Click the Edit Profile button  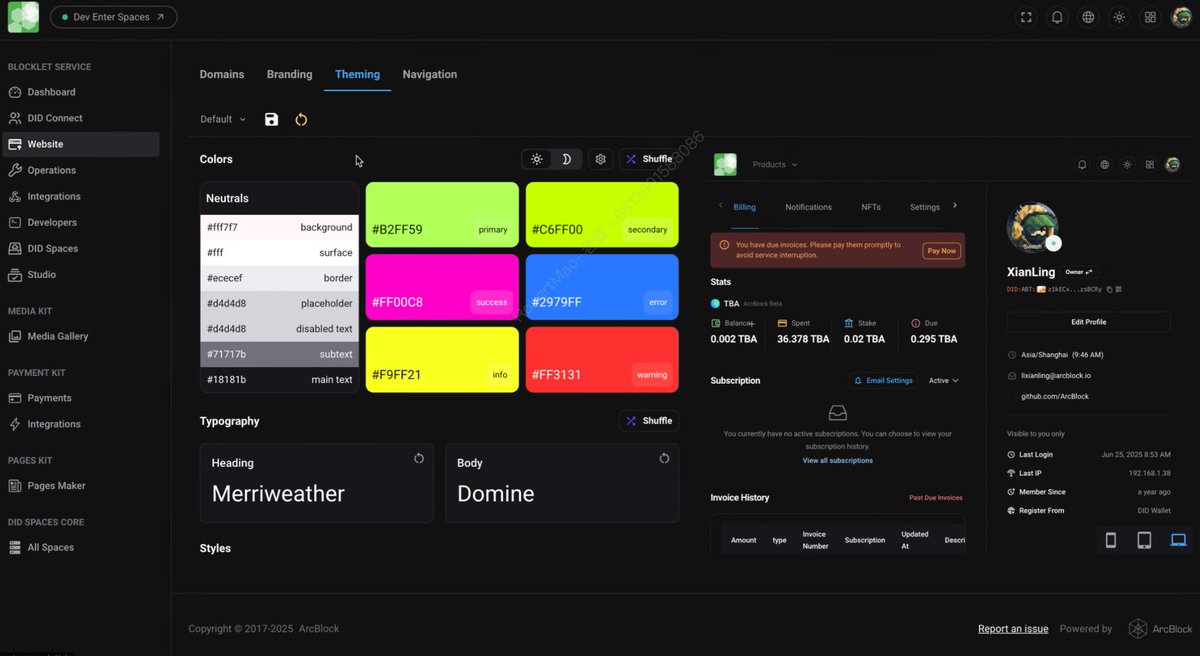[x=1088, y=322]
